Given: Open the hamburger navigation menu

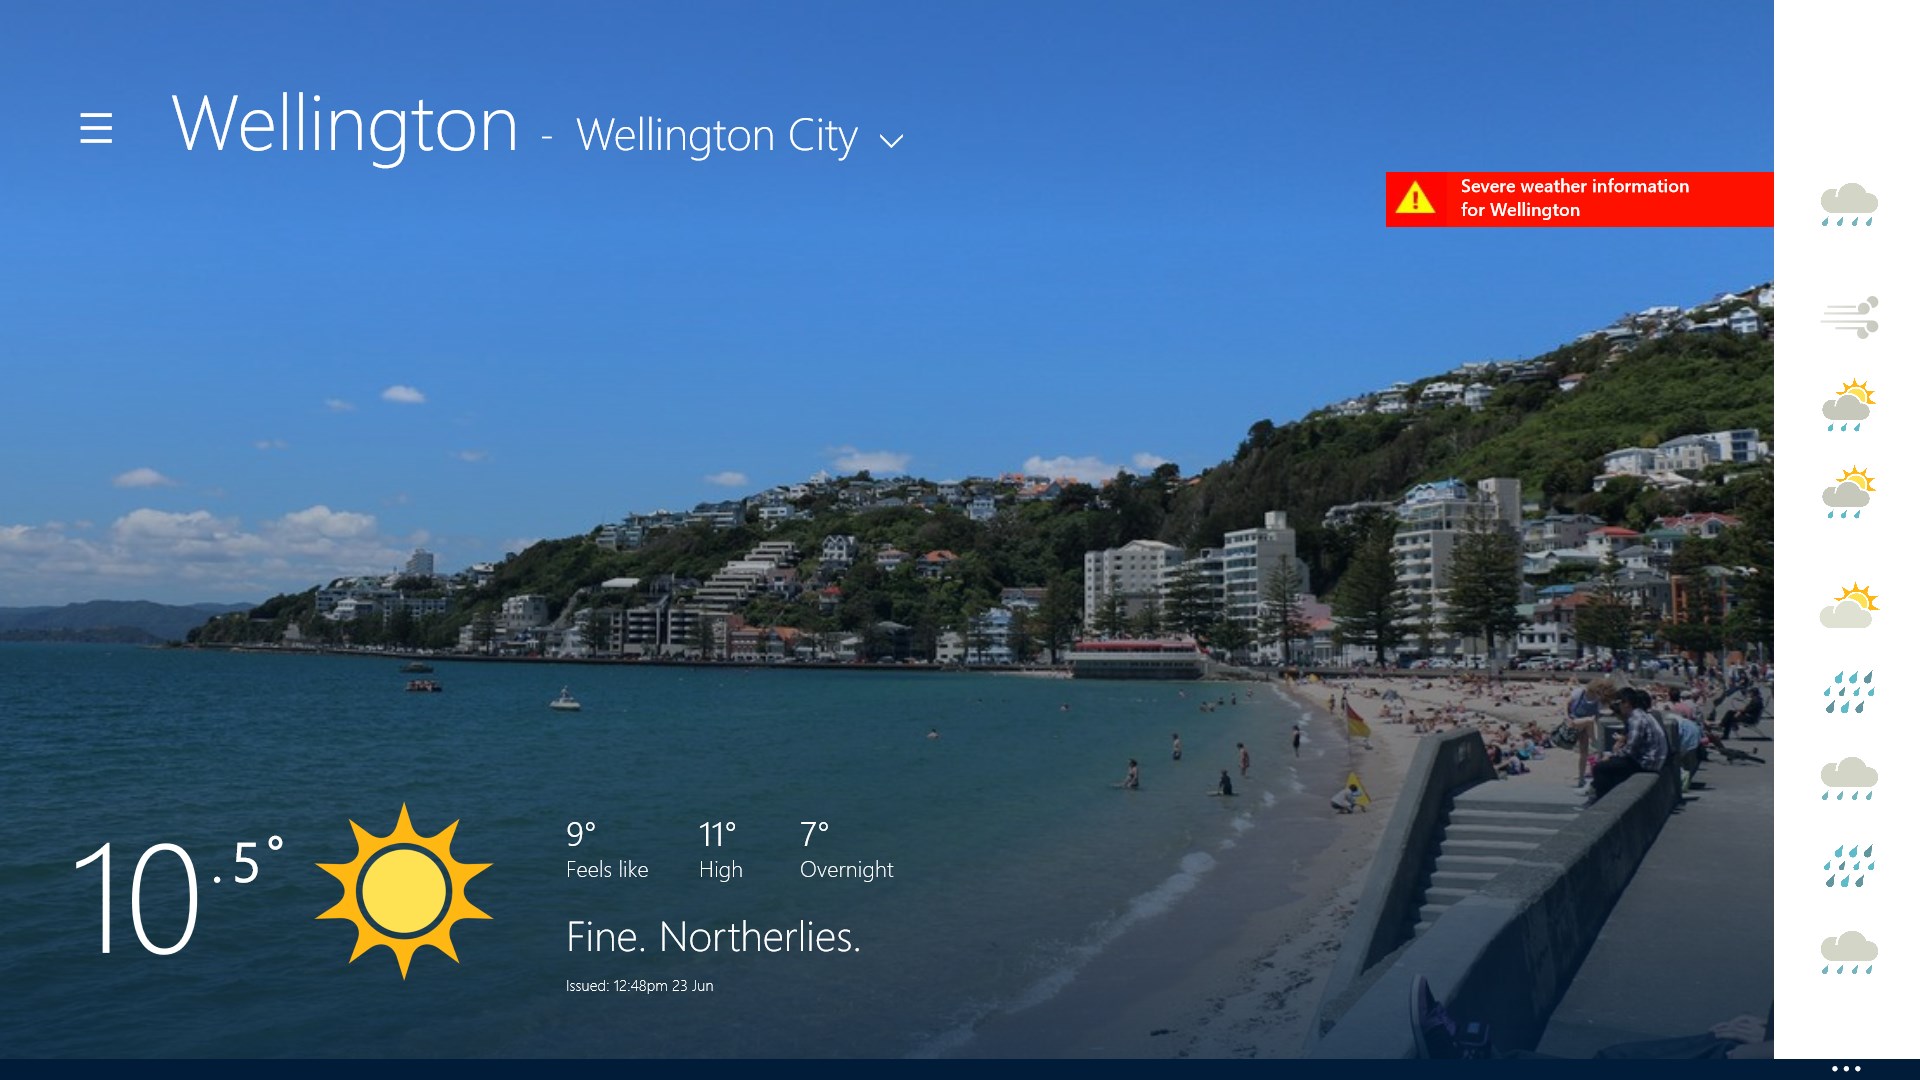Looking at the screenshot, I should (96, 128).
